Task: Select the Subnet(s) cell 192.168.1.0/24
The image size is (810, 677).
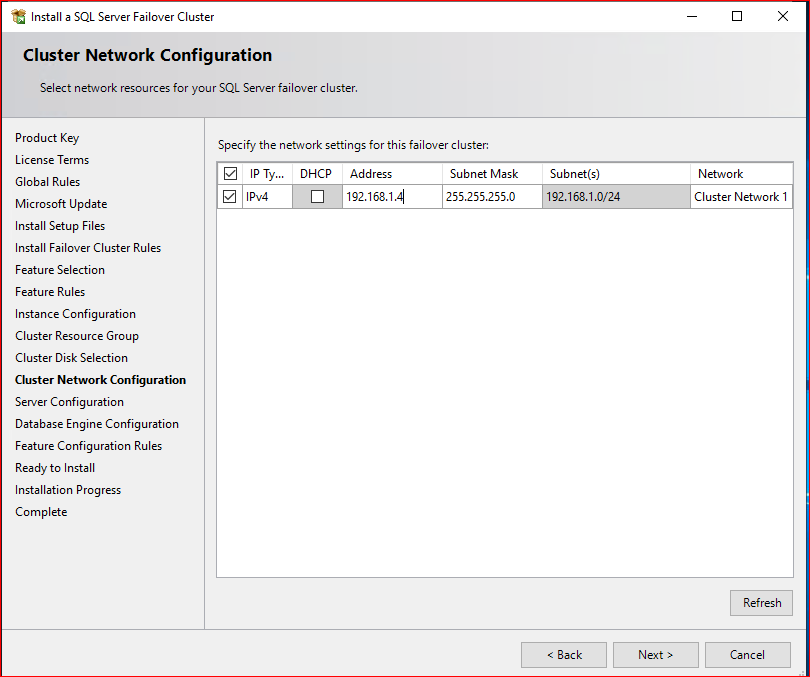Action: point(616,197)
